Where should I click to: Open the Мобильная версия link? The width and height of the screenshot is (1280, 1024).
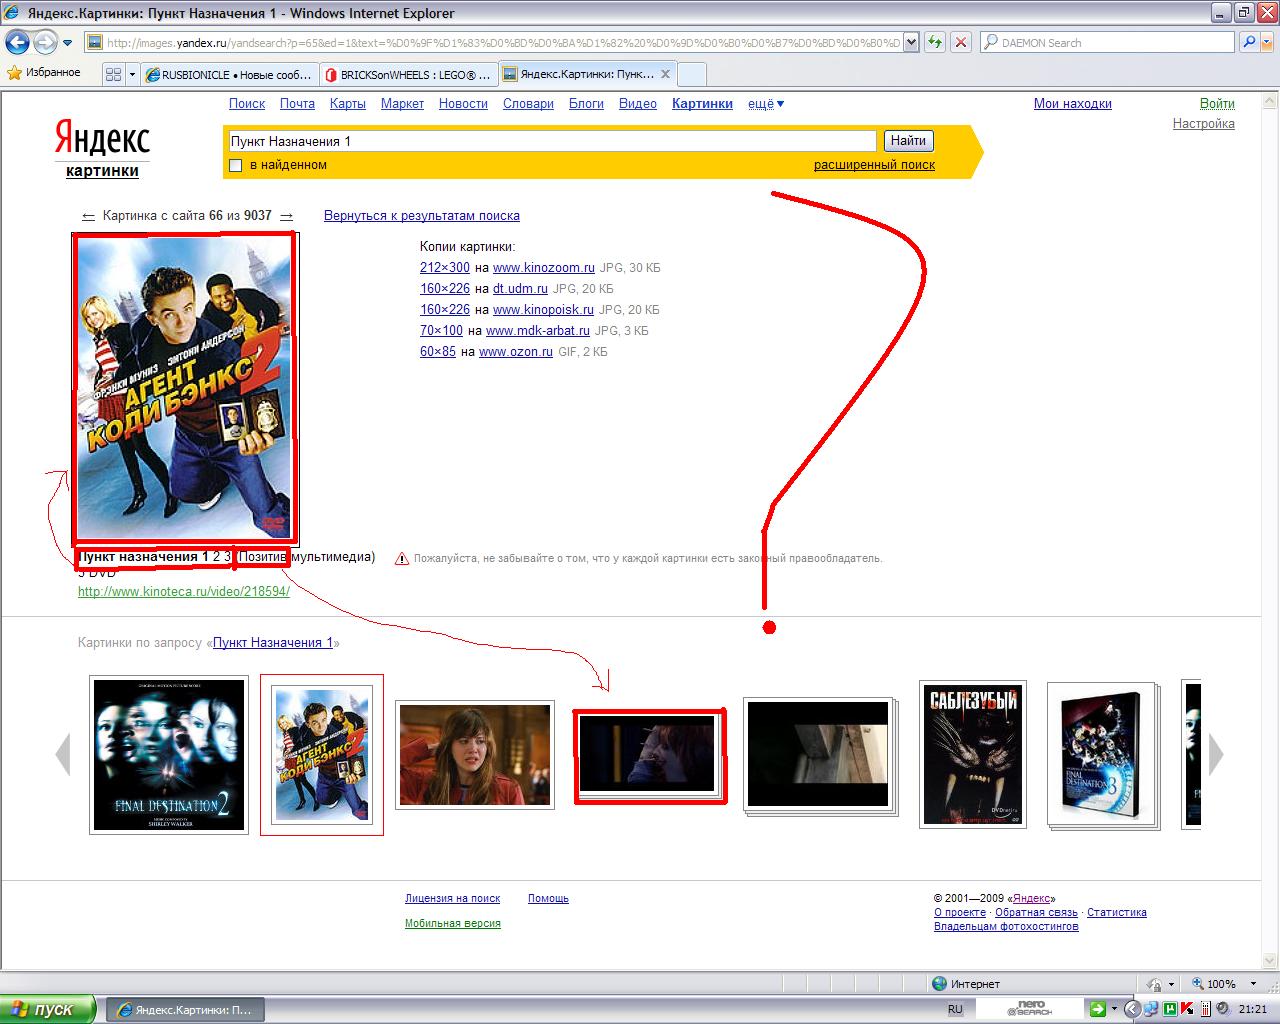point(452,924)
